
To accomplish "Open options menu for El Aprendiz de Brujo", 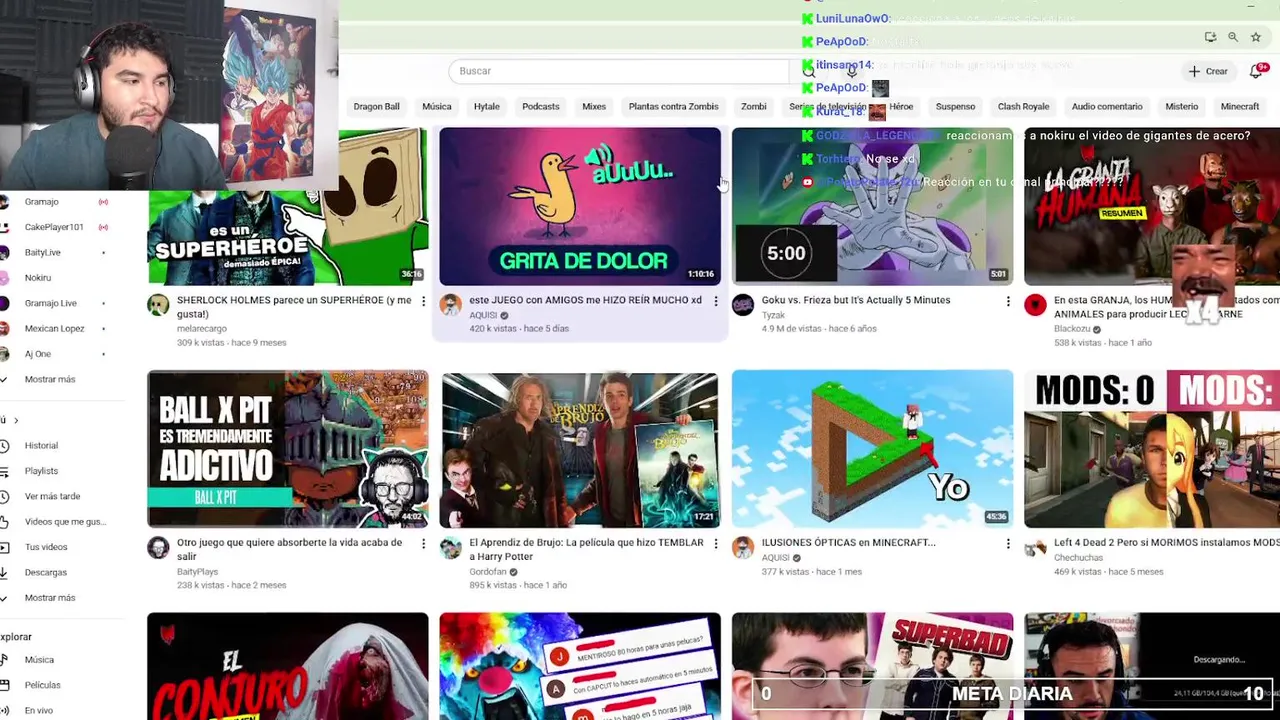I will click(x=715, y=544).
